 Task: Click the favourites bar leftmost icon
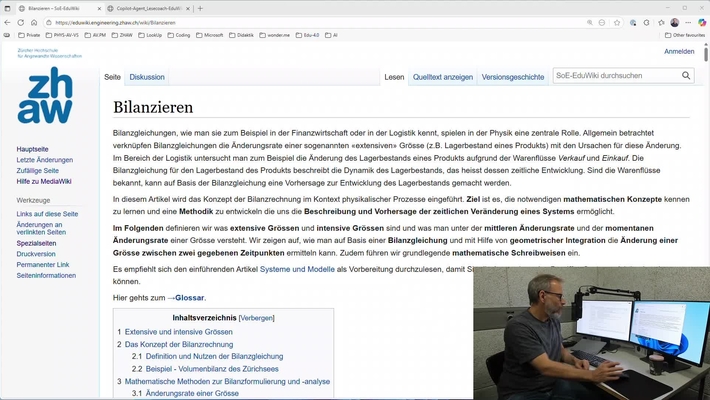7,35
